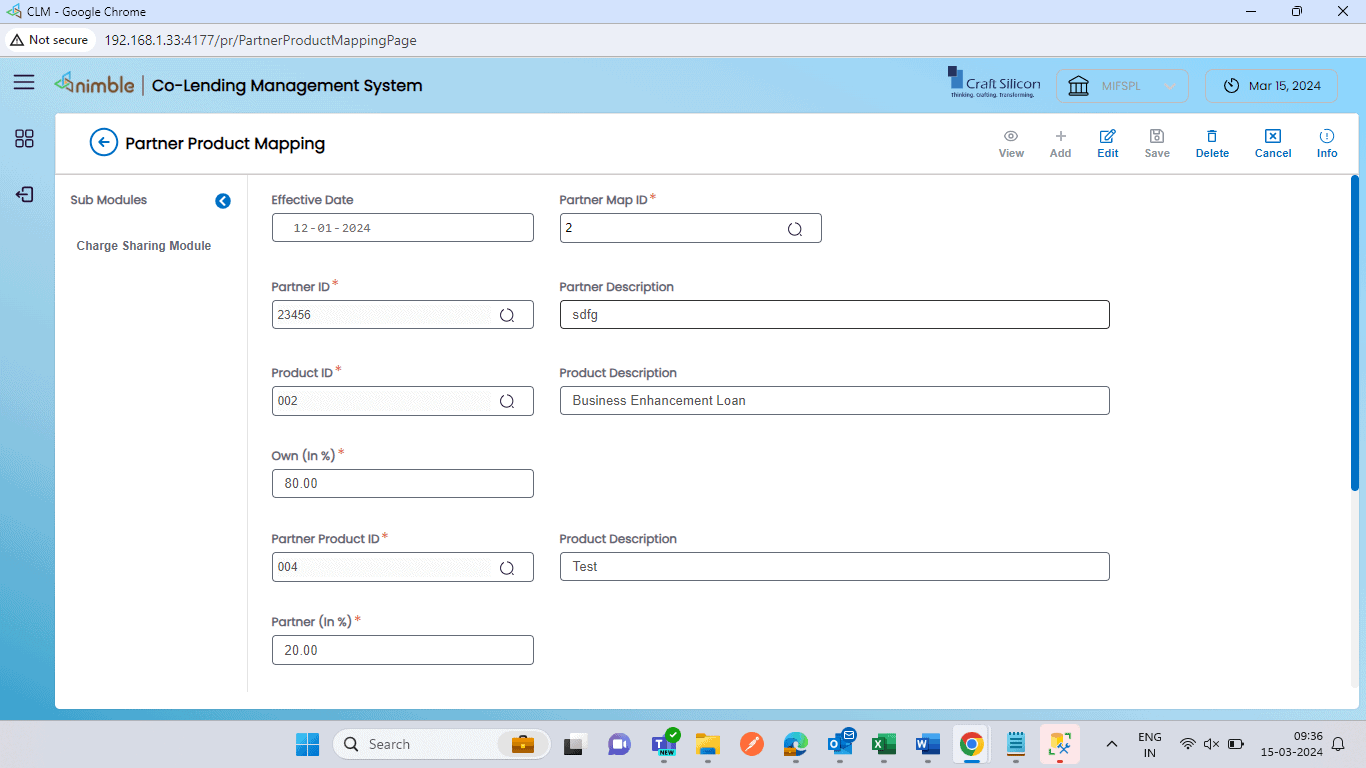Click the Mar 15, 2024 date button
Viewport: 1366px width, 768px height.
point(1272,86)
